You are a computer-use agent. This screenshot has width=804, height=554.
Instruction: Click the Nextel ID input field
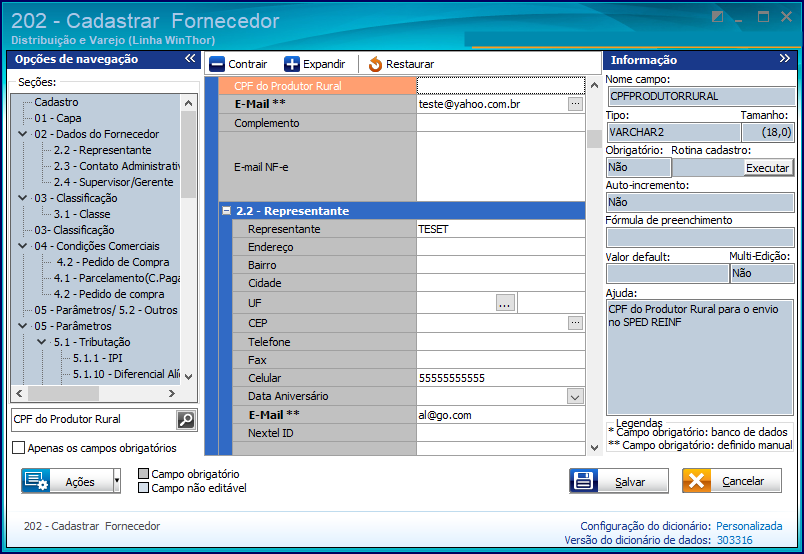pos(500,432)
